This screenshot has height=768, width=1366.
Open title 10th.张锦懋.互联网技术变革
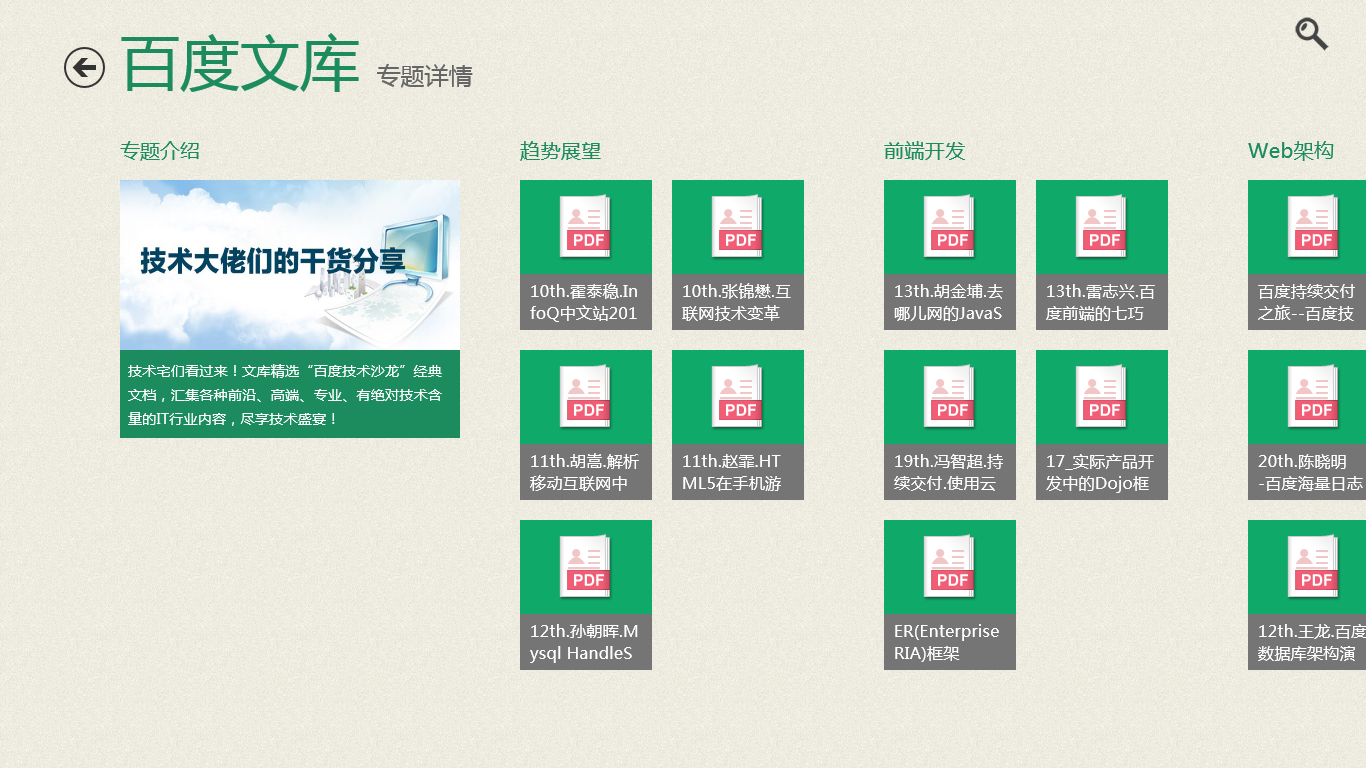coord(738,302)
